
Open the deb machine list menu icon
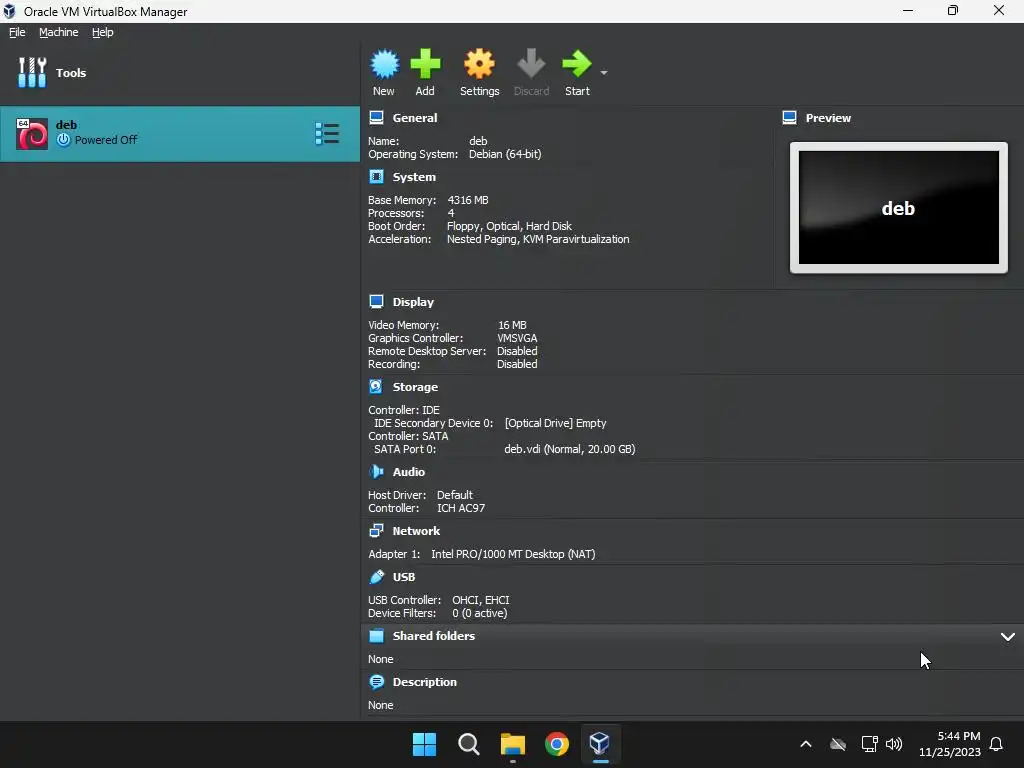327,134
